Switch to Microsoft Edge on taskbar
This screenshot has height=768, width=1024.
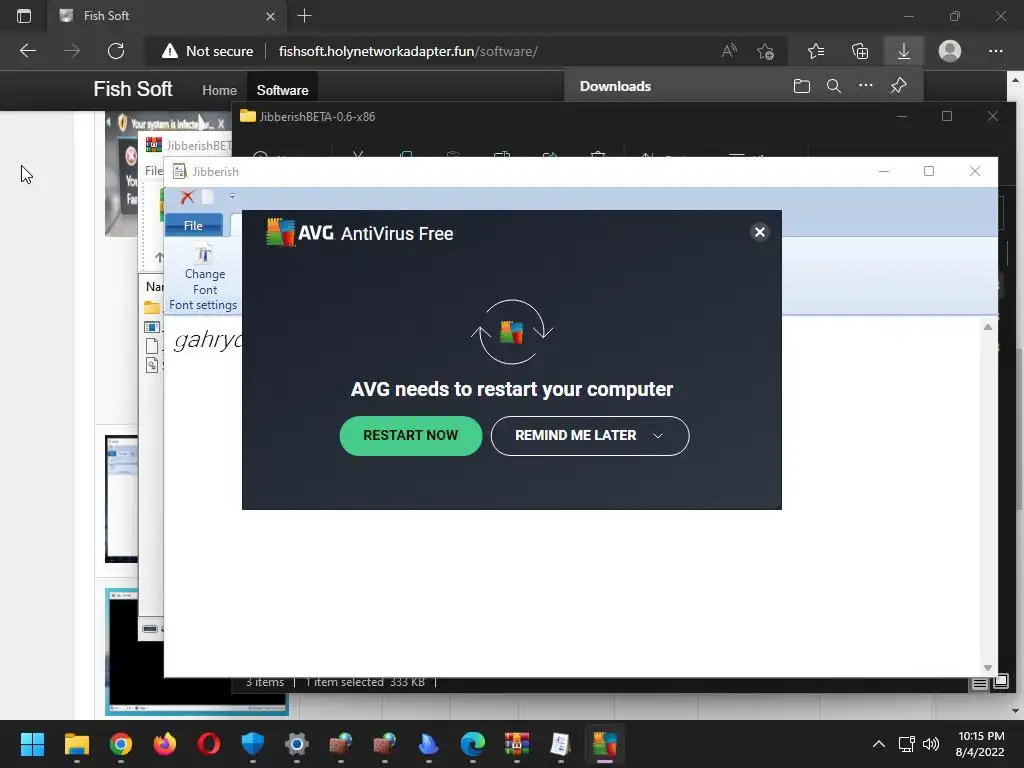pyautogui.click(x=473, y=744)
